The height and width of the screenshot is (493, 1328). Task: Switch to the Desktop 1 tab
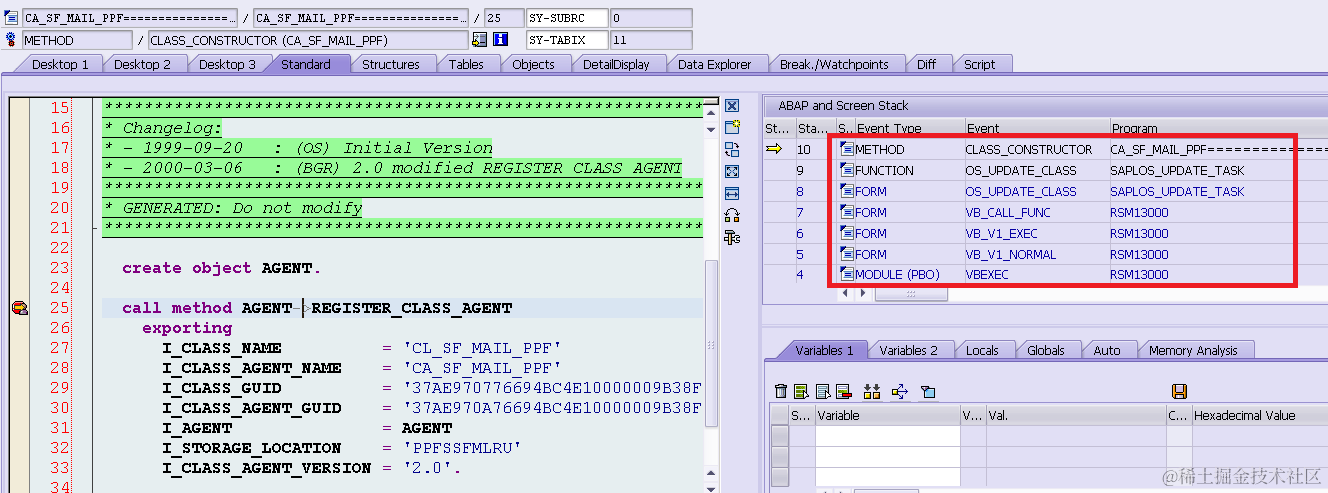tap(60, 64)
